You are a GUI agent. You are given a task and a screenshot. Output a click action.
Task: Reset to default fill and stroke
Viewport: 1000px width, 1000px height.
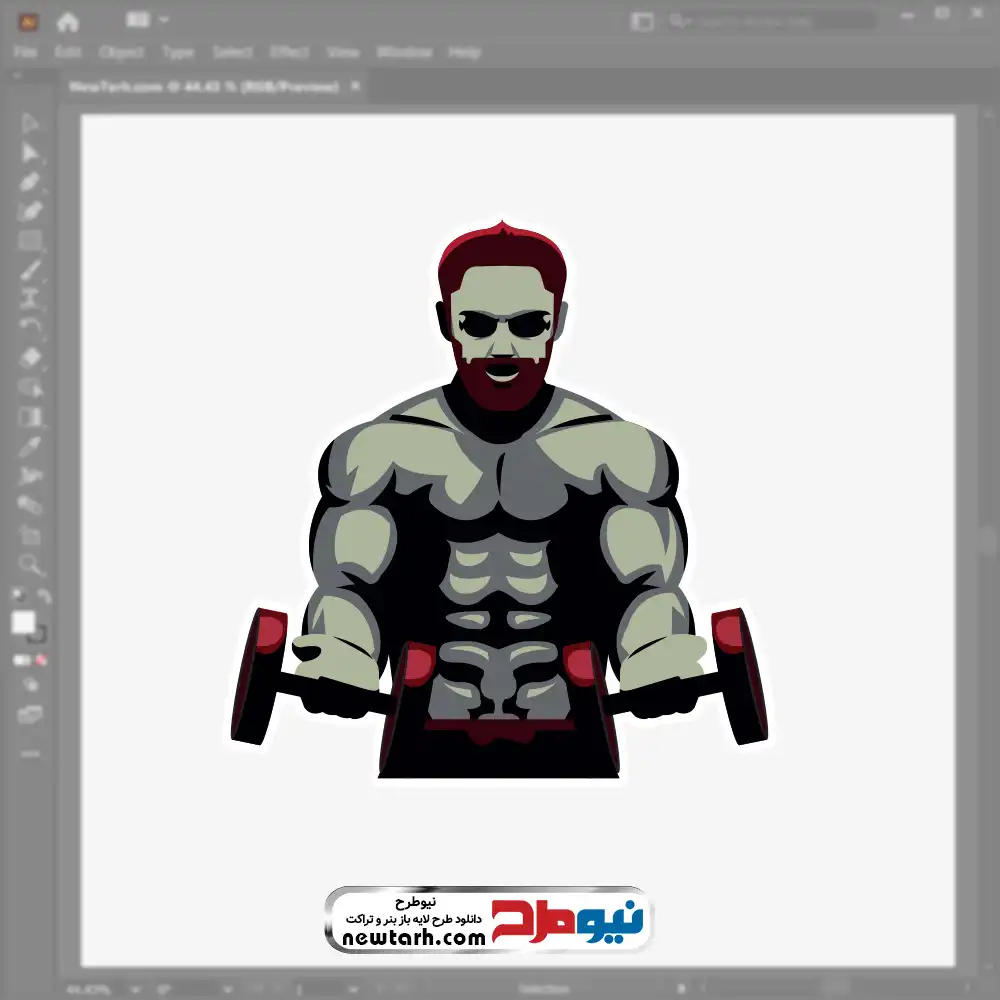coord(18,597)
